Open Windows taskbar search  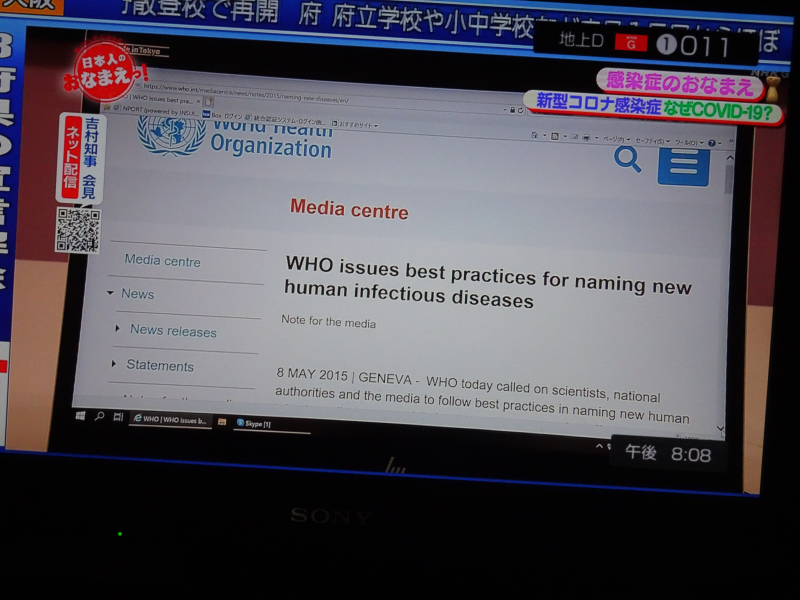click(x=99, y=416)
